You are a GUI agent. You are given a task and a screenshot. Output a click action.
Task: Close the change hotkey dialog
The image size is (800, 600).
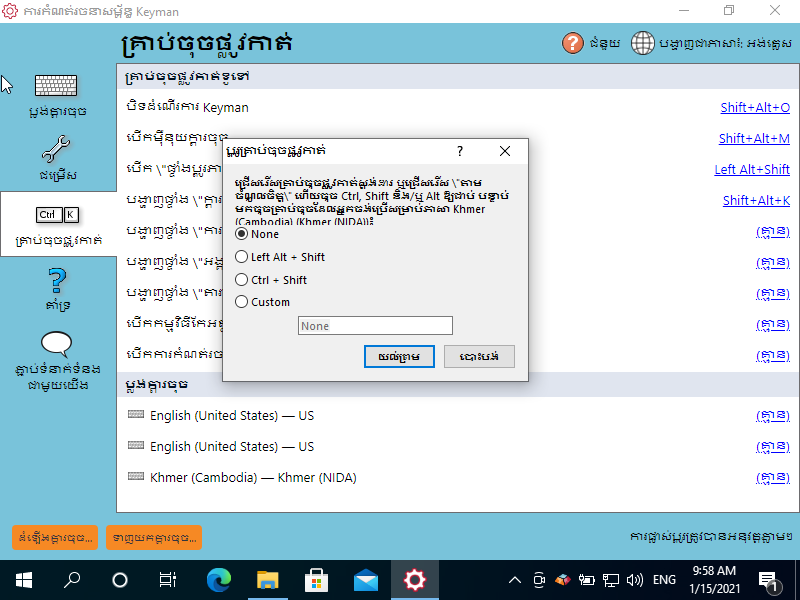pyautogui.click(x=505, y=151)
